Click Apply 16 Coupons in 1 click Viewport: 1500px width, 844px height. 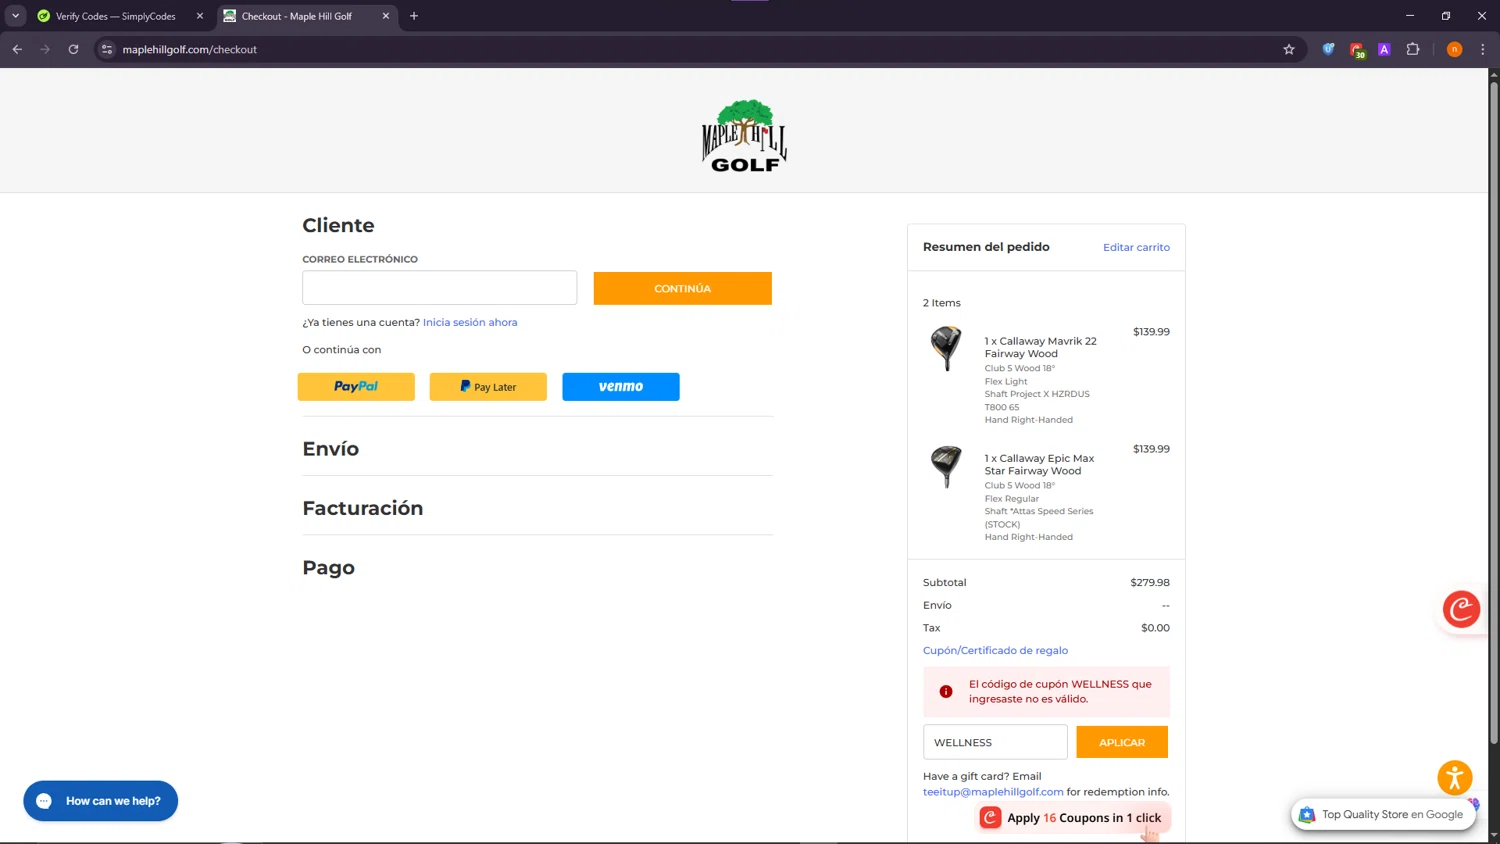tap(1073, 818)
